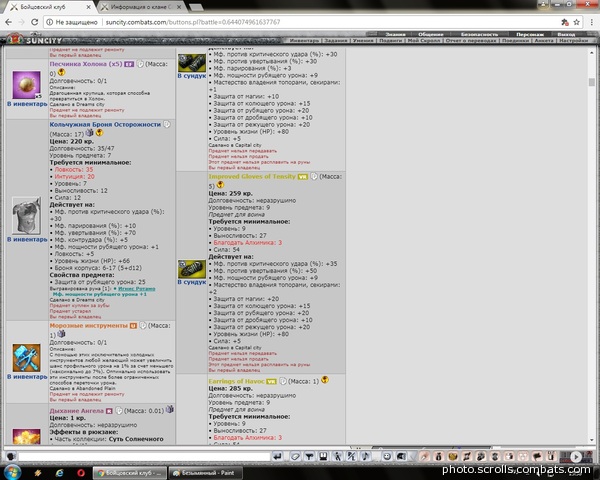This screenshot has height=480, width=600.
Task: Open the Знания menu
Action: tap(395, 34)
